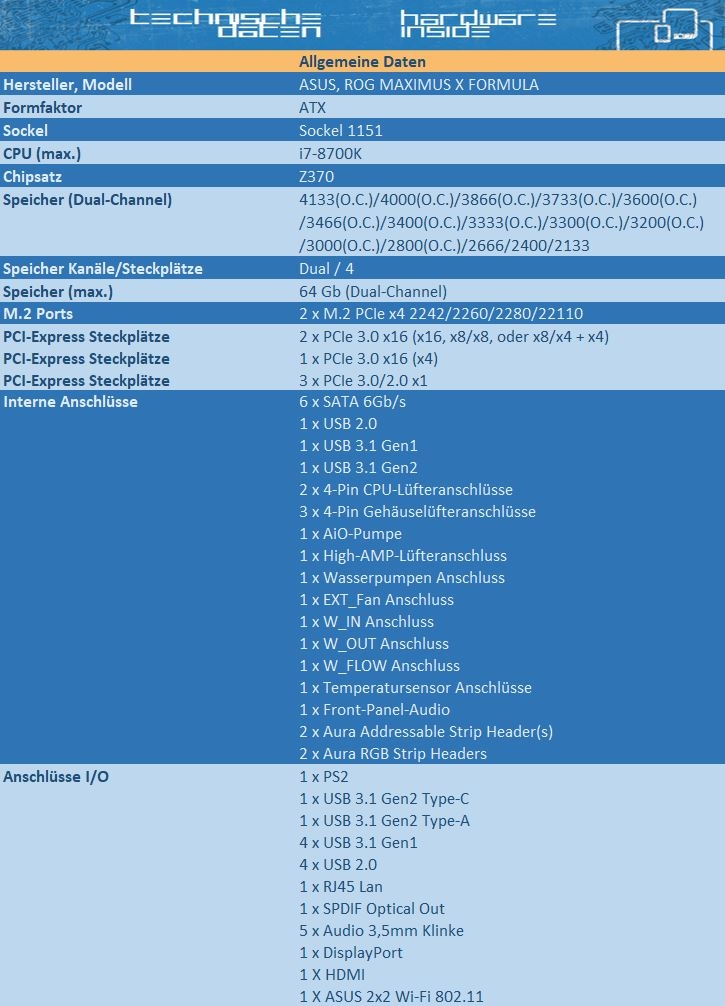Screen dimensions: 725x1006
Task: Select '2 x M.2 PCIe x4' value
Action: (441, 314)
